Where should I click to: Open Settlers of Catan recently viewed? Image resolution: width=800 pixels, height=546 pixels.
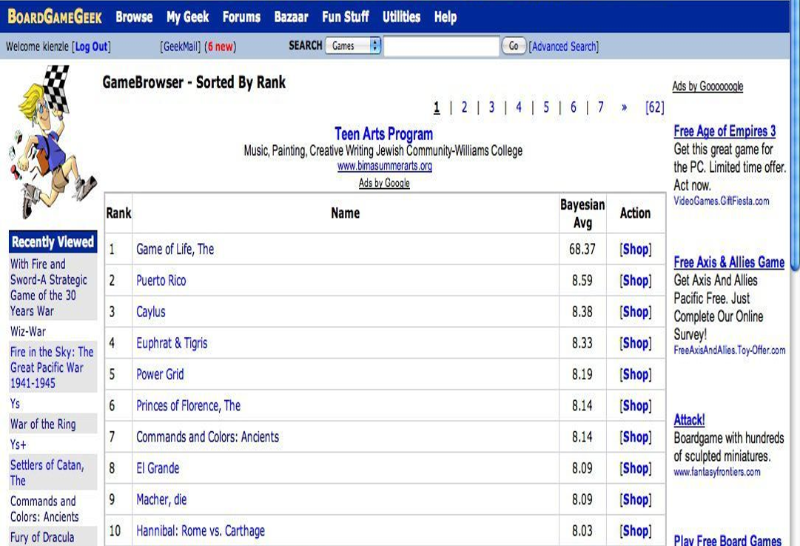click(x=47, y=473)
